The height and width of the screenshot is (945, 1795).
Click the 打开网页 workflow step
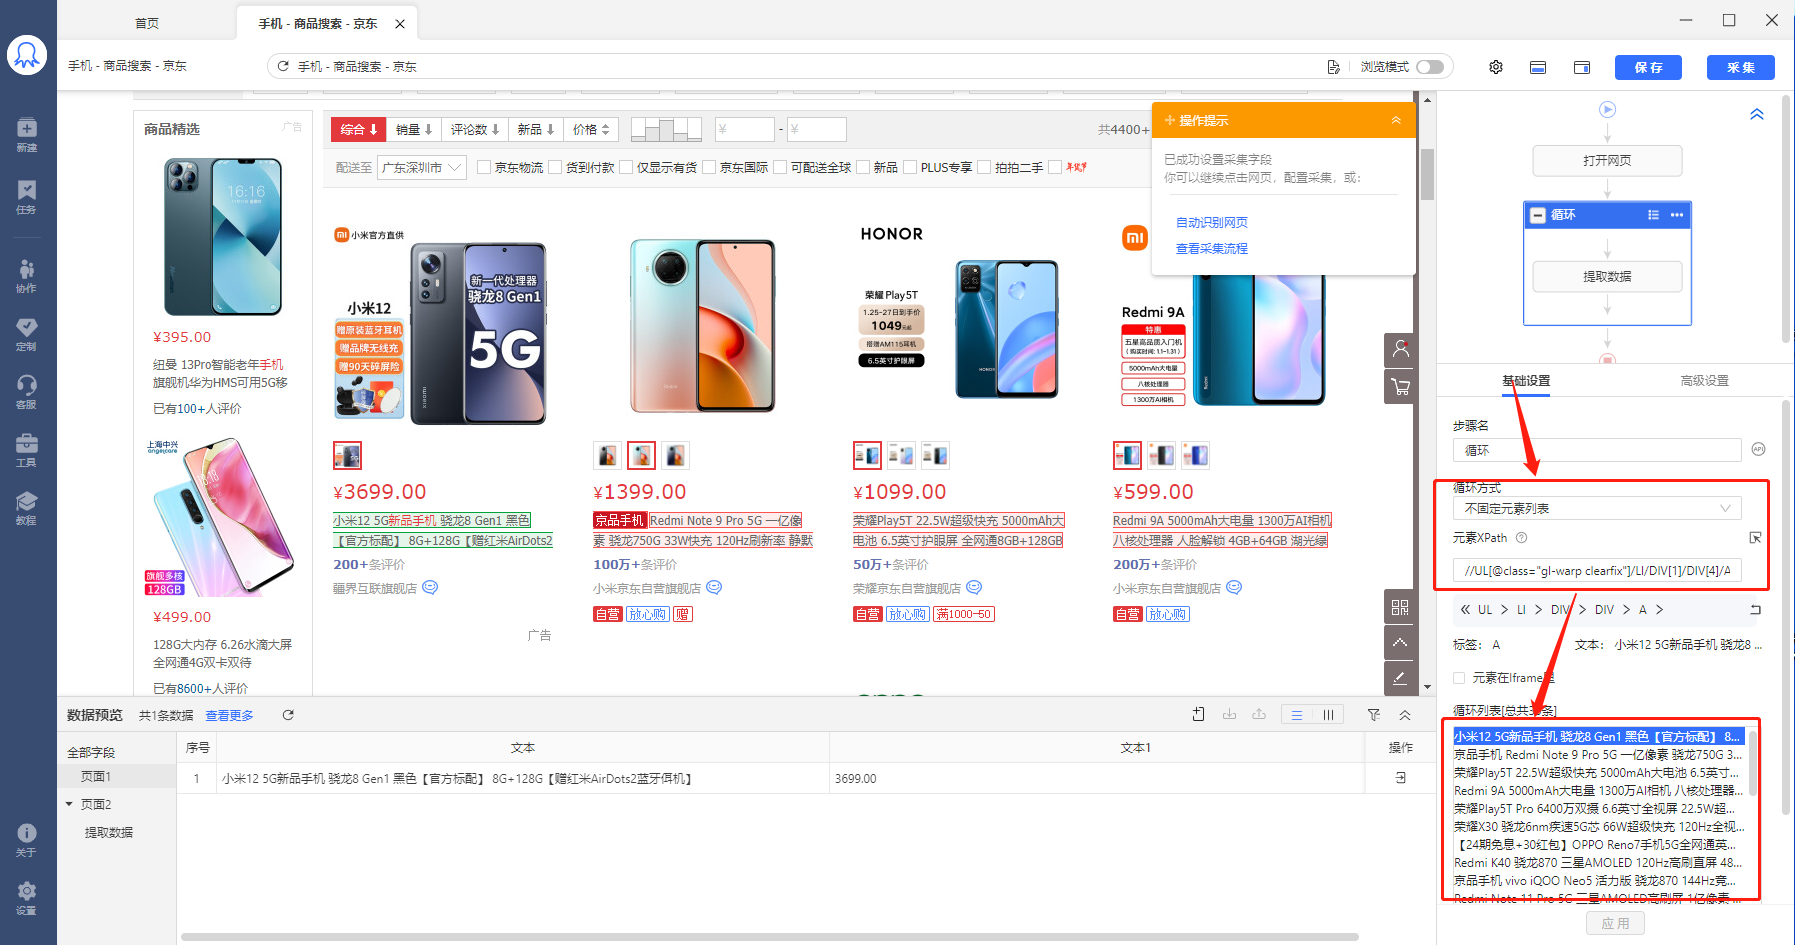pyautogui.click(x=1607, y=161)
